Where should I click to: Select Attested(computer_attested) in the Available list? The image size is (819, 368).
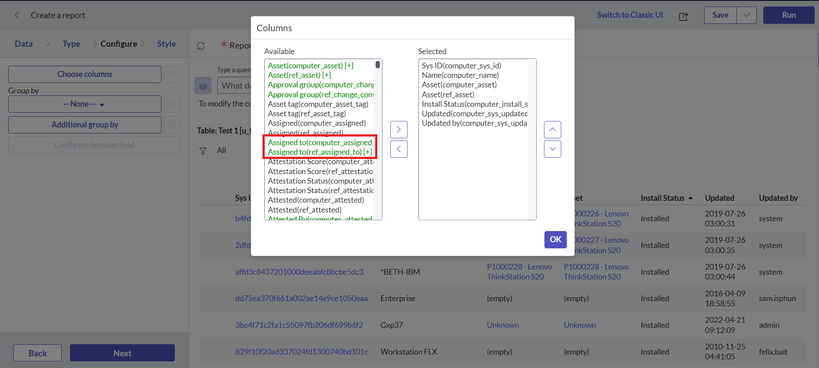pyautogui.click(x=316, y=200)
